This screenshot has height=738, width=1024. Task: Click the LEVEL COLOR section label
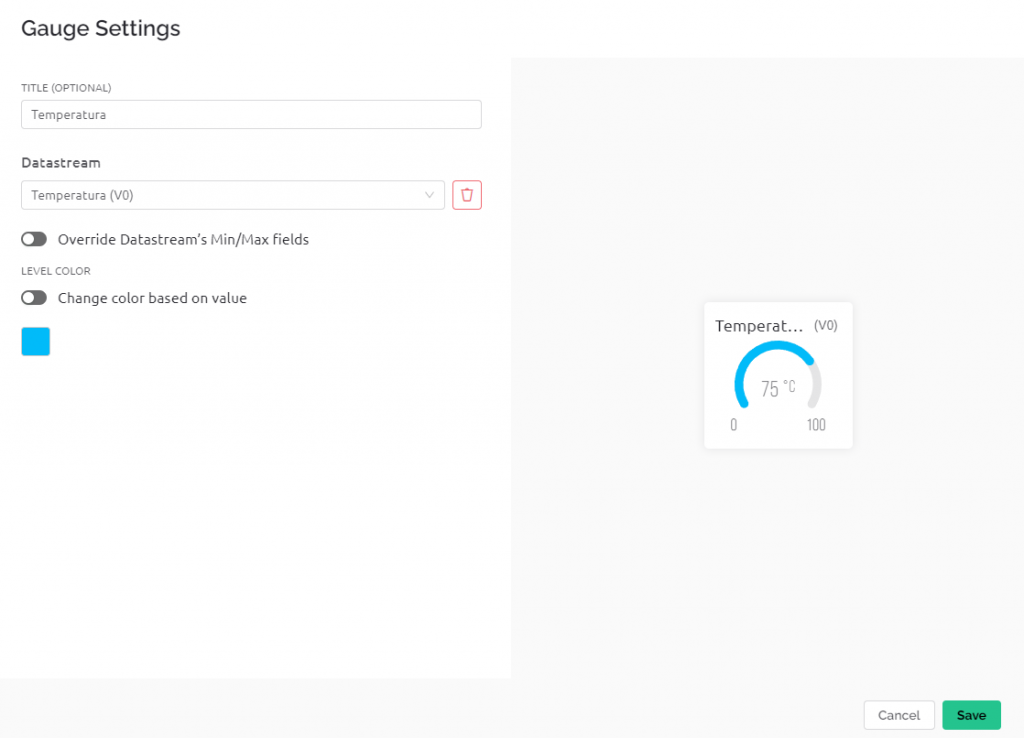click(56, 271)
